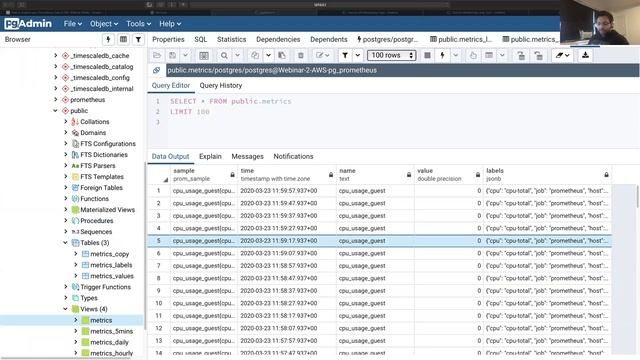Click the data grid vertical scrollbar
The image size is (640, 360).
tap(637, 196)
